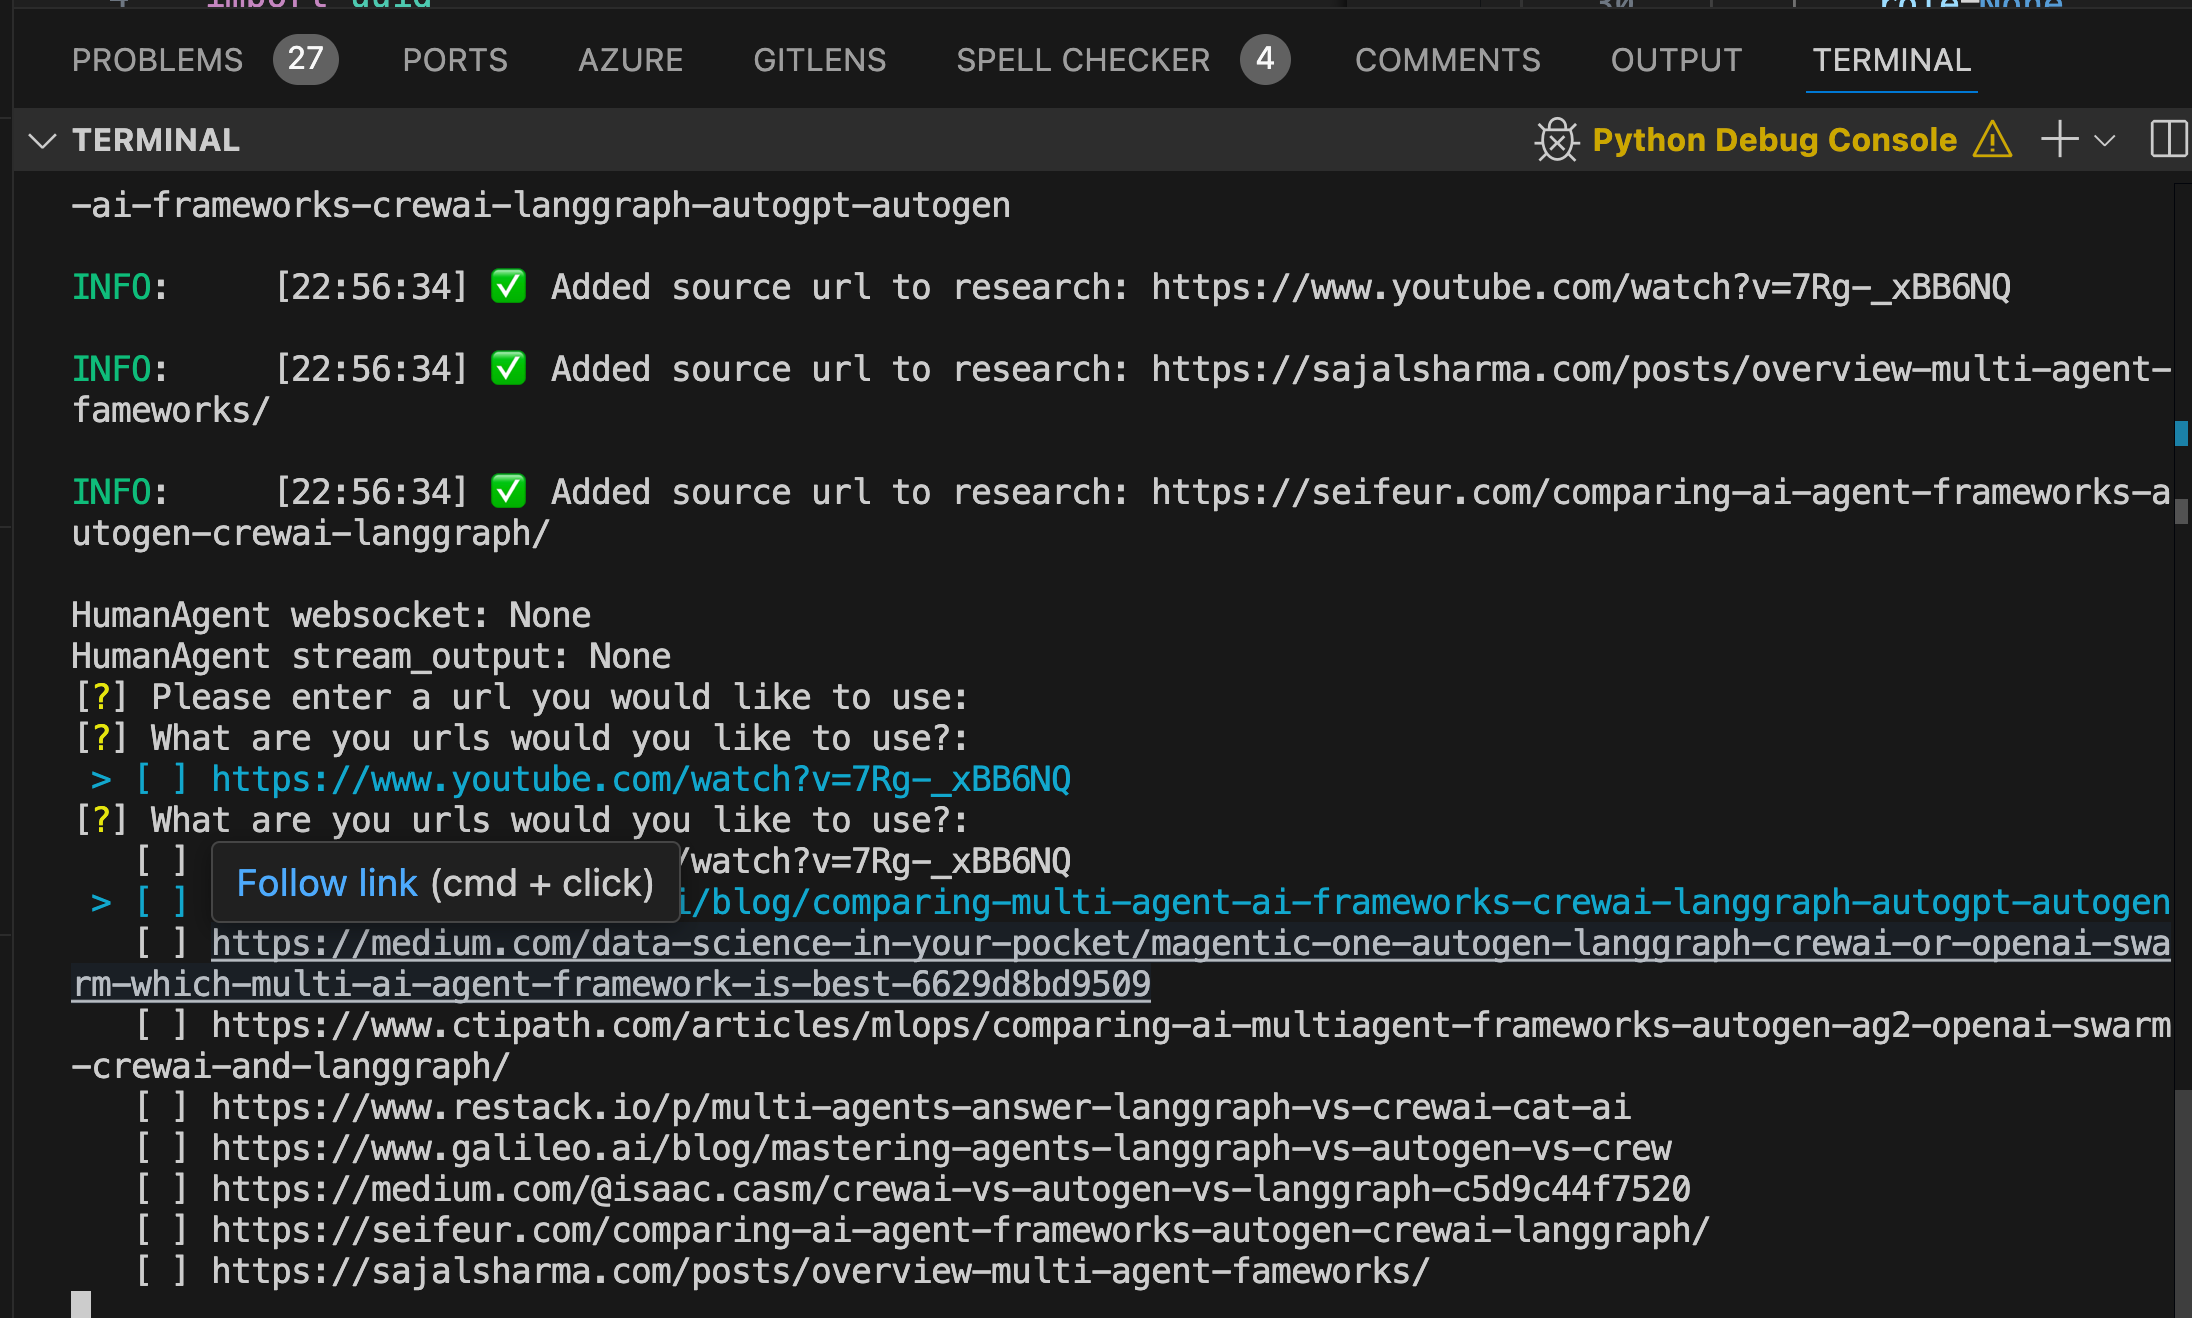Screen dimensions: 2192x1318
Task: Toggle checkbox for medium.com data-science-in-your-pocket url
Action: (x=162, y=942)
